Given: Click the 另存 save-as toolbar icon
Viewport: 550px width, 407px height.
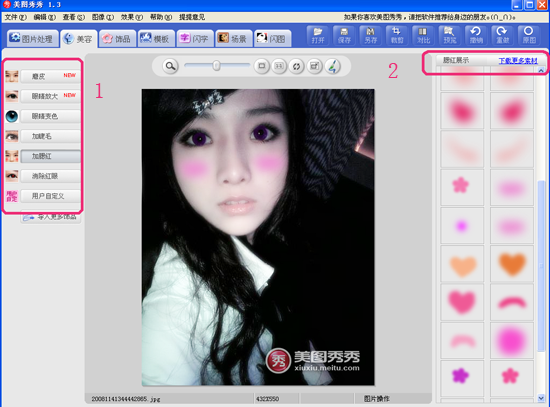Looking at the screenshot, I should point(370,35).
